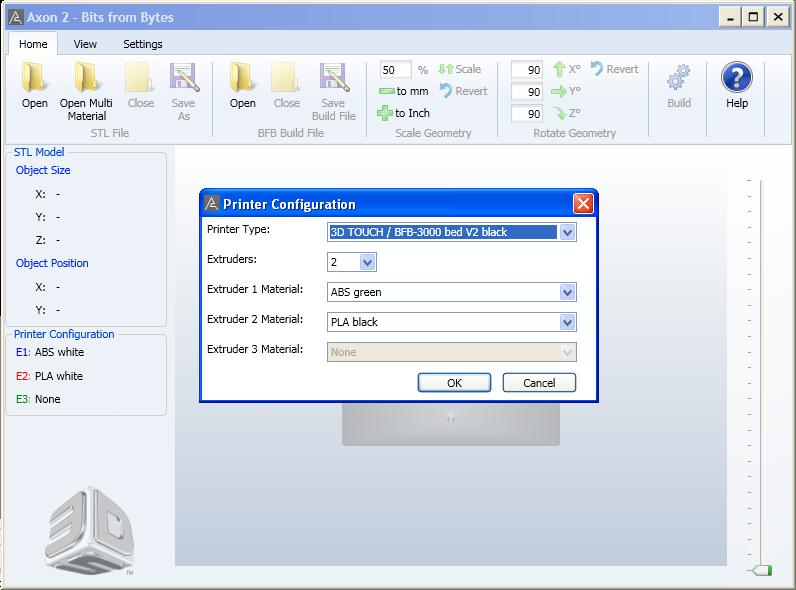Convert geometry to mm
Image resolution: width=796 pixels, height=590 pixels.
[404, 91]
